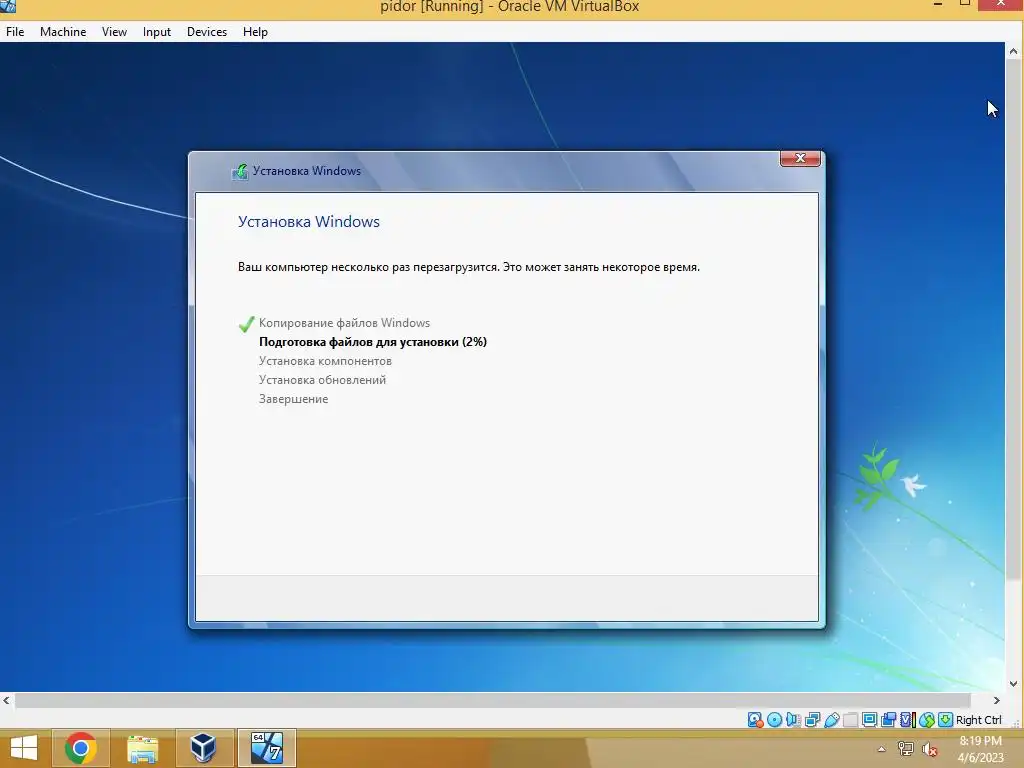Click the horizontal scrollbar thumb
This screenshot has height=768, width=1024.
click(x=494, y=700)
